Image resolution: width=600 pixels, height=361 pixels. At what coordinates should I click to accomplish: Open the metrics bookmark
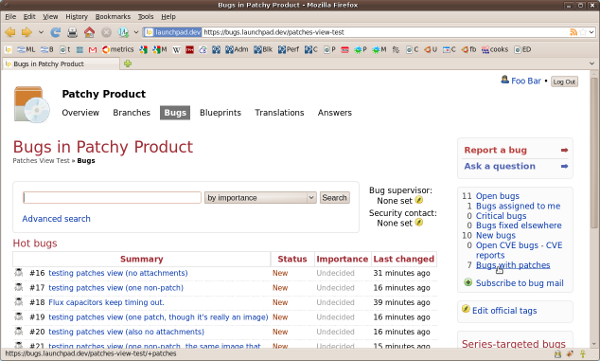click(x=118, y=49)
